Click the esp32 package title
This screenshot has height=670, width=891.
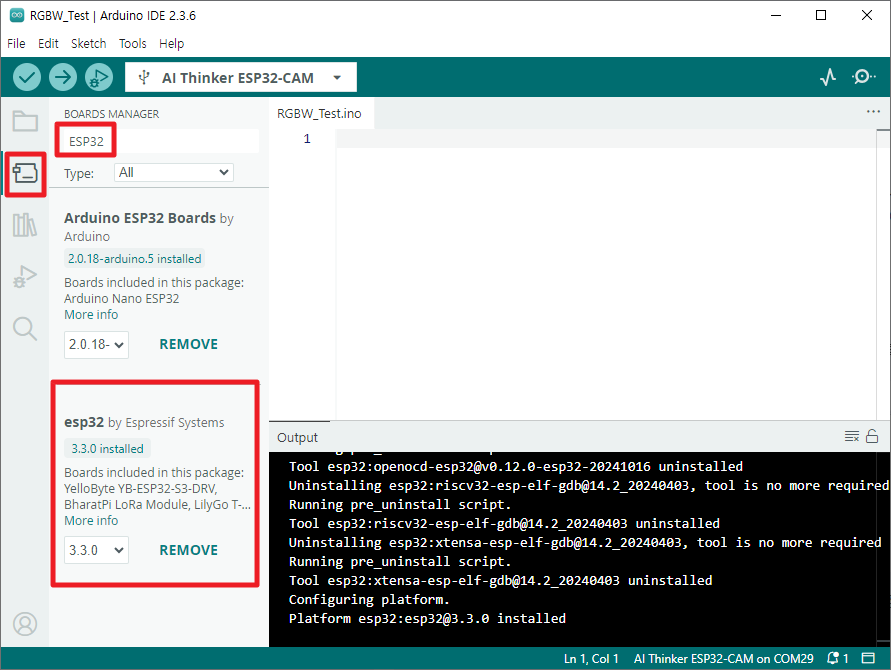pos(84,422)
